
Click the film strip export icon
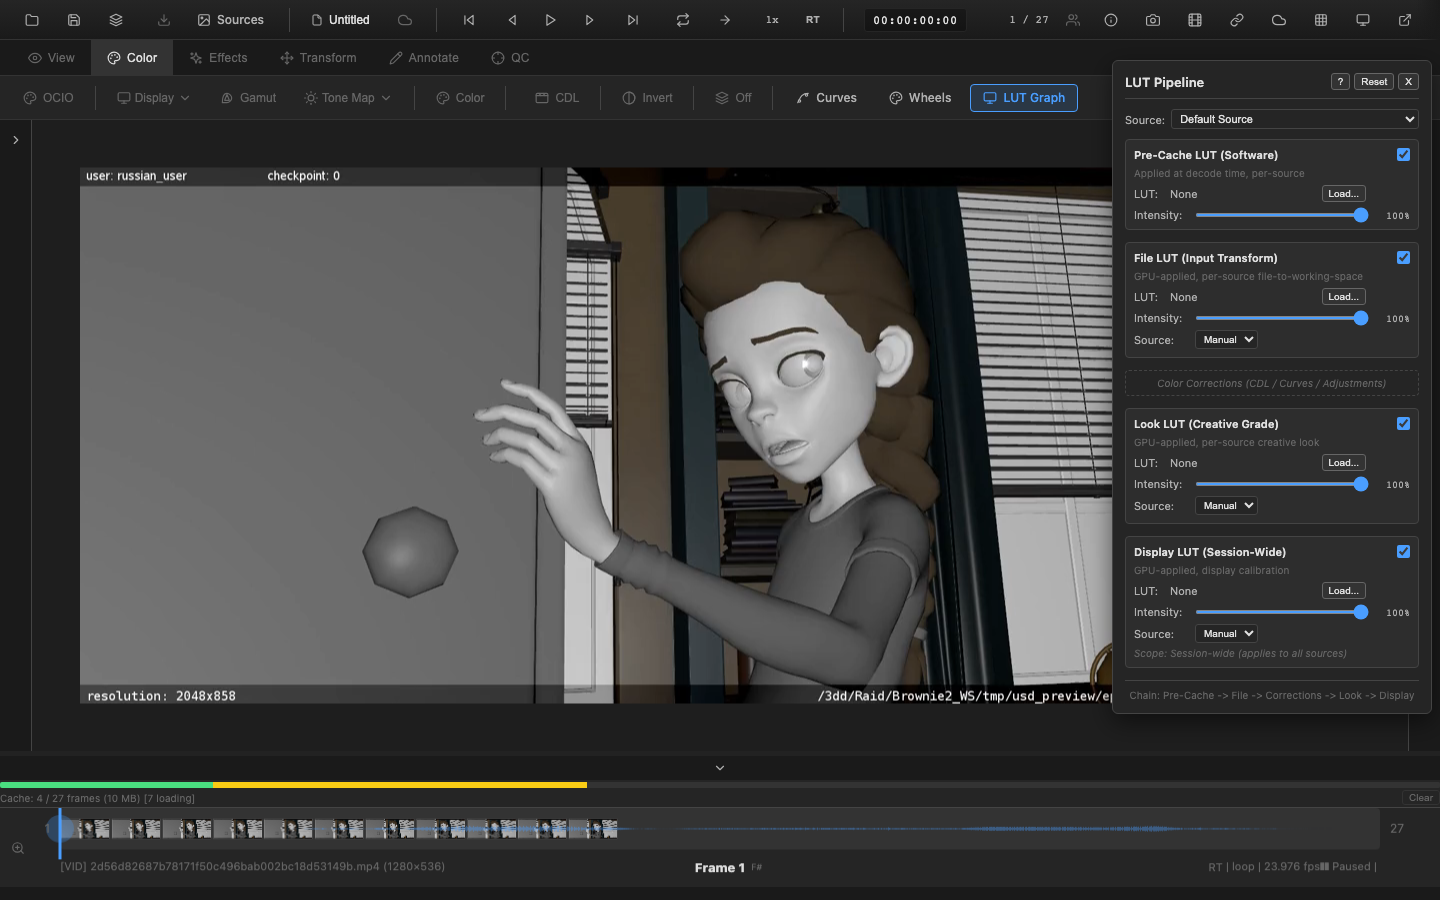(x=1194, y=19)
